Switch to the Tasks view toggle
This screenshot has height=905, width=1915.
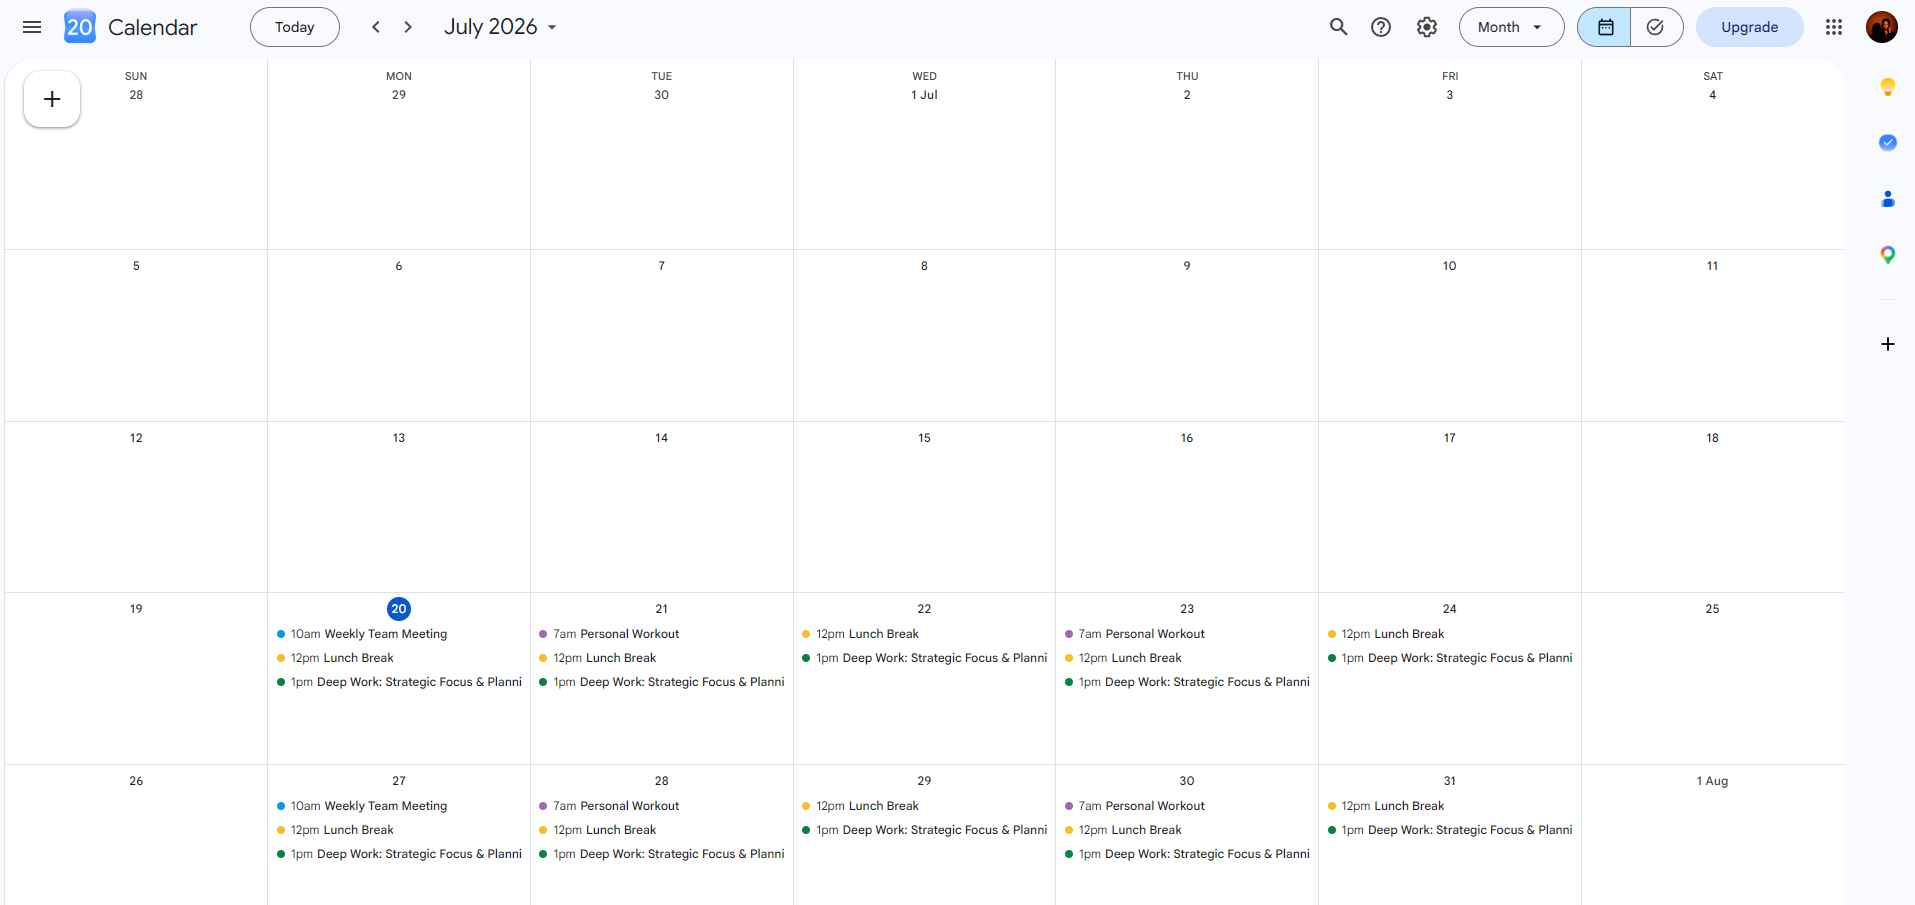tap(1656, 27)
